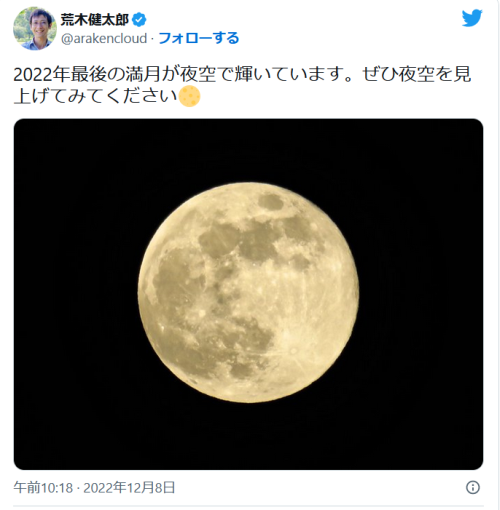Open 荒木健太郎's profile via display name

coord(95,20)
